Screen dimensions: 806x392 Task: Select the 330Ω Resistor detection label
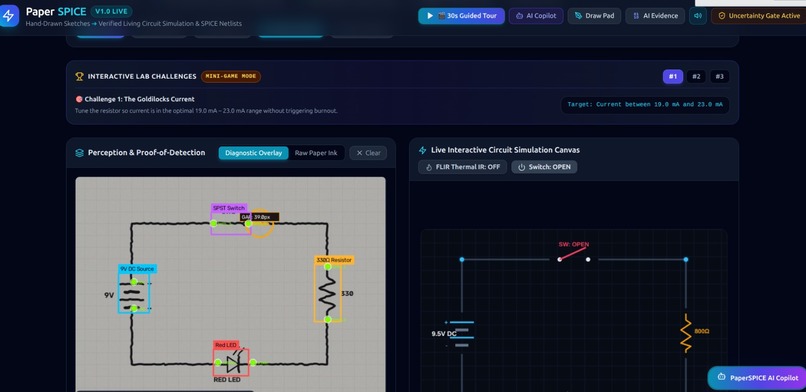pos(334,260)
